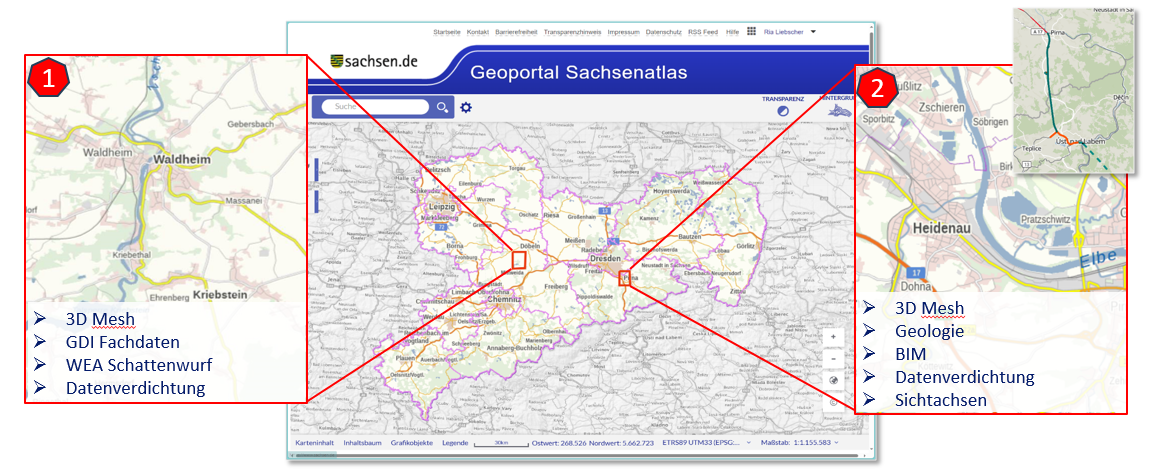This screenshot has width=1162, height=475.
Task: Click the sachsen.de coat of arms logo
Action: (x=336, y=62)
